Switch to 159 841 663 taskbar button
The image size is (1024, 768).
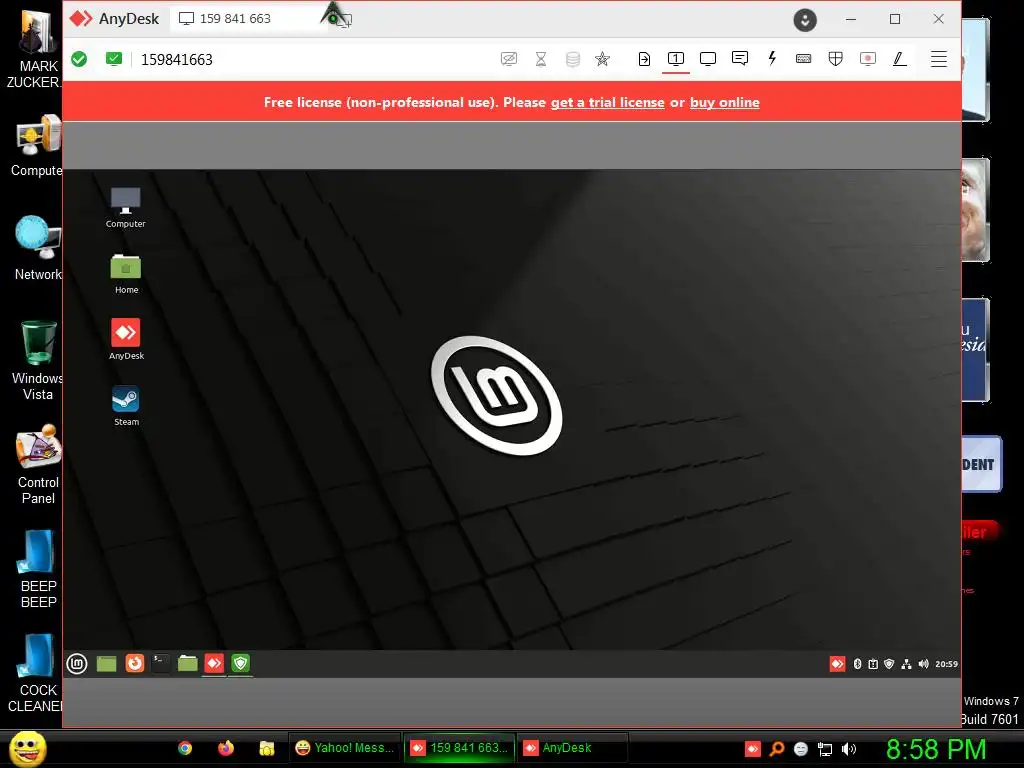[459, 748]
